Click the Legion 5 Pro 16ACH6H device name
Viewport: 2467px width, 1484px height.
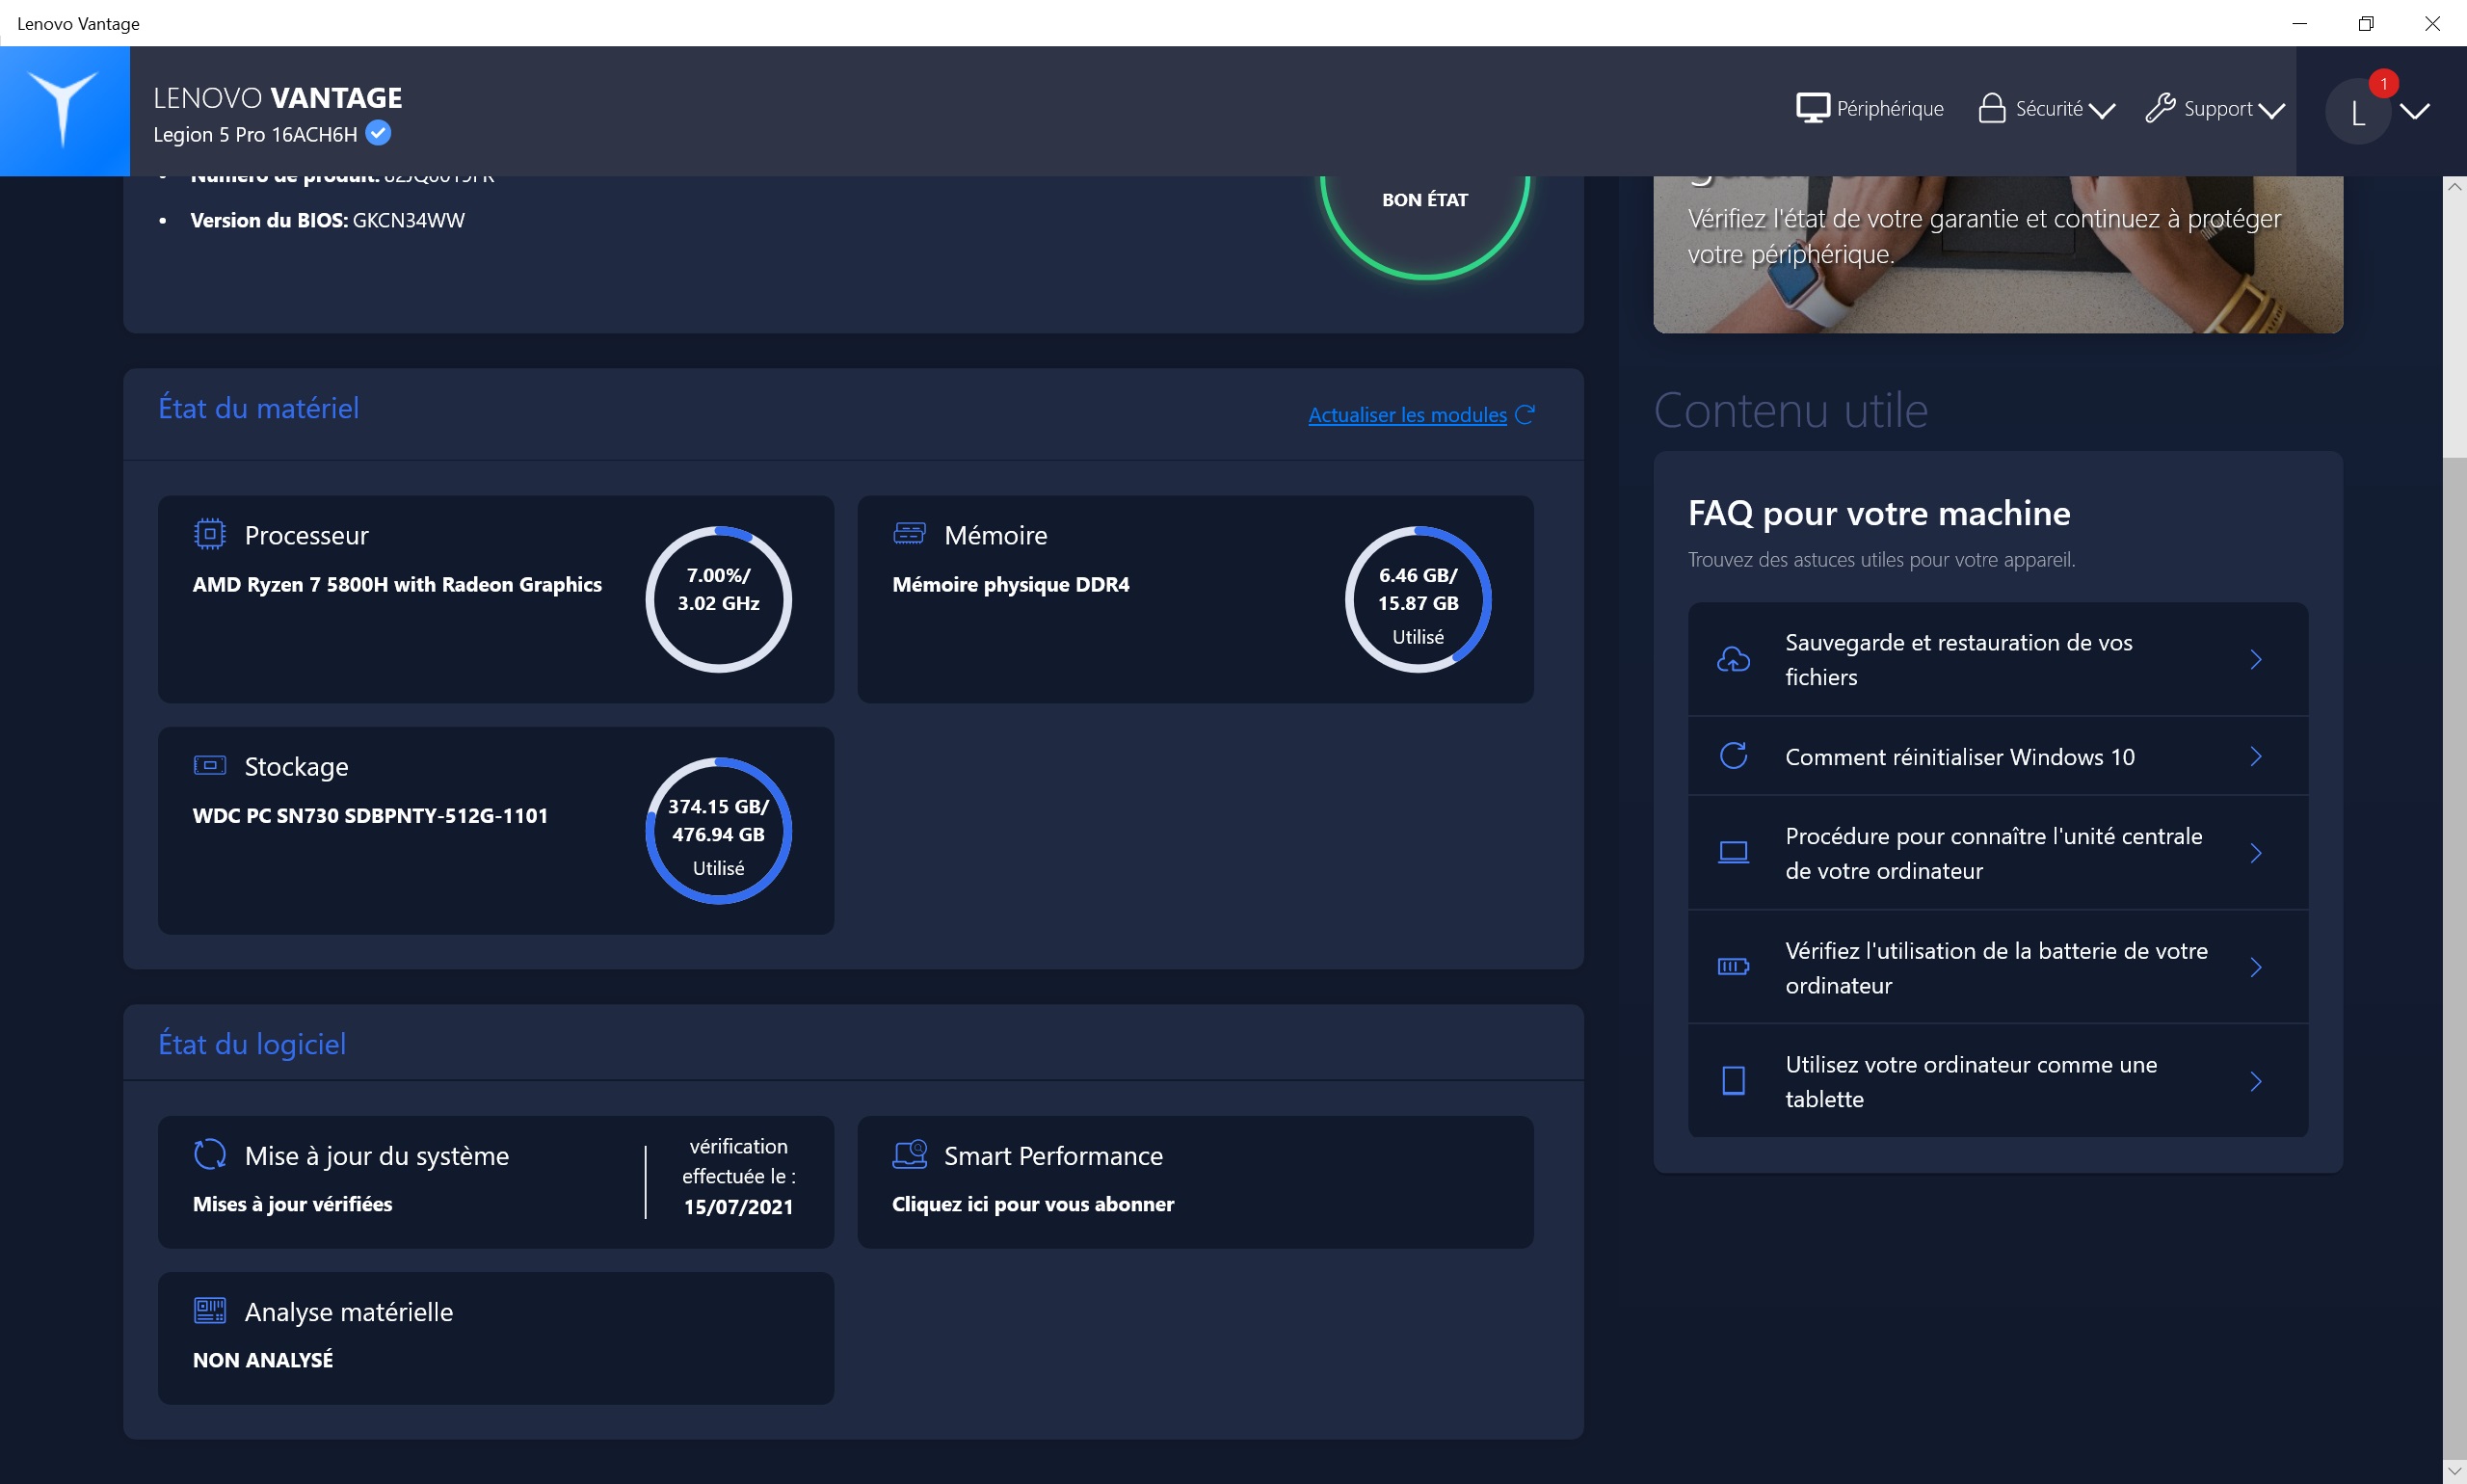[254, 134]
